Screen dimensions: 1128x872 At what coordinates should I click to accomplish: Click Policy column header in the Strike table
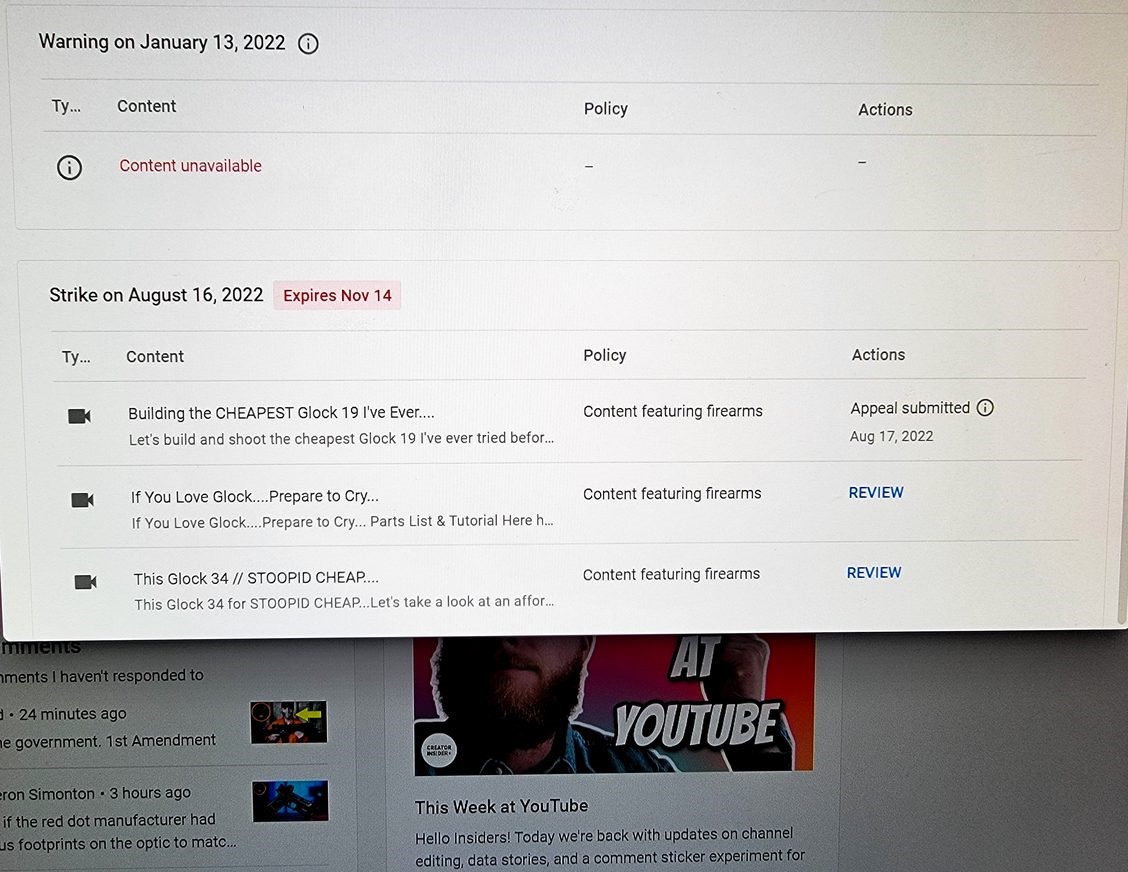[x=604, y=355]
